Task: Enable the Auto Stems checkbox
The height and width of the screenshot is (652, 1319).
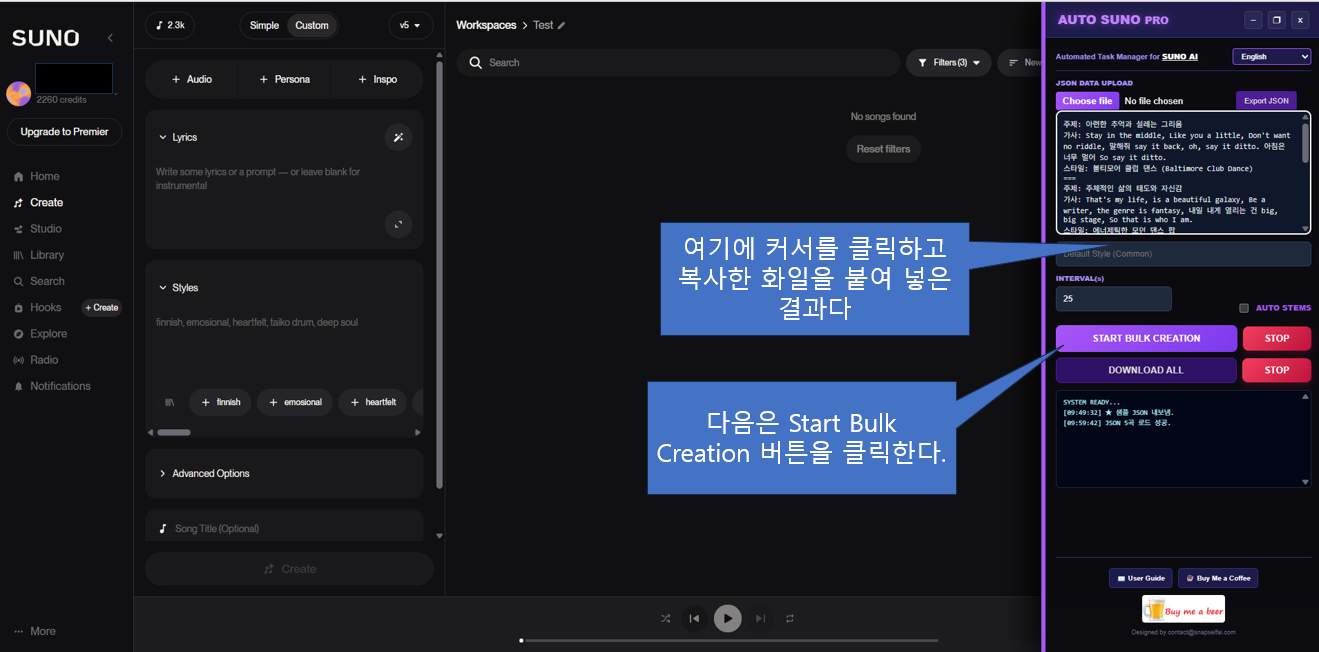Action: pyautogui.click(x=1244, y=308)
